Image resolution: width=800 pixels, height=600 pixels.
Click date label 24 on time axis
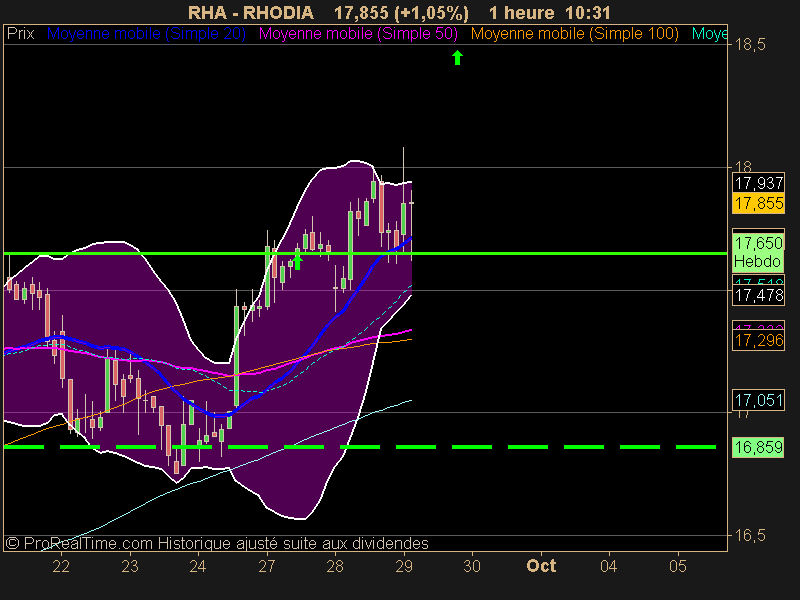coord(198,566)
